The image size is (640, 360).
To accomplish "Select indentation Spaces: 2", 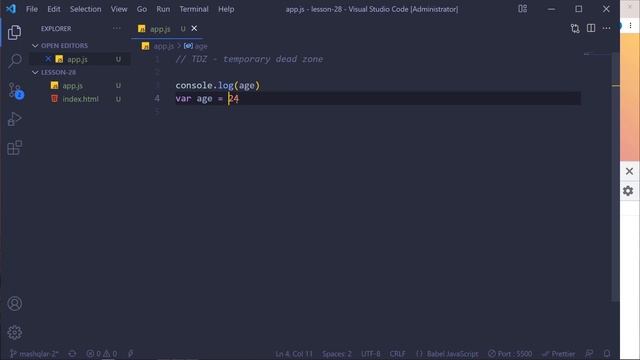I will 337,353.
